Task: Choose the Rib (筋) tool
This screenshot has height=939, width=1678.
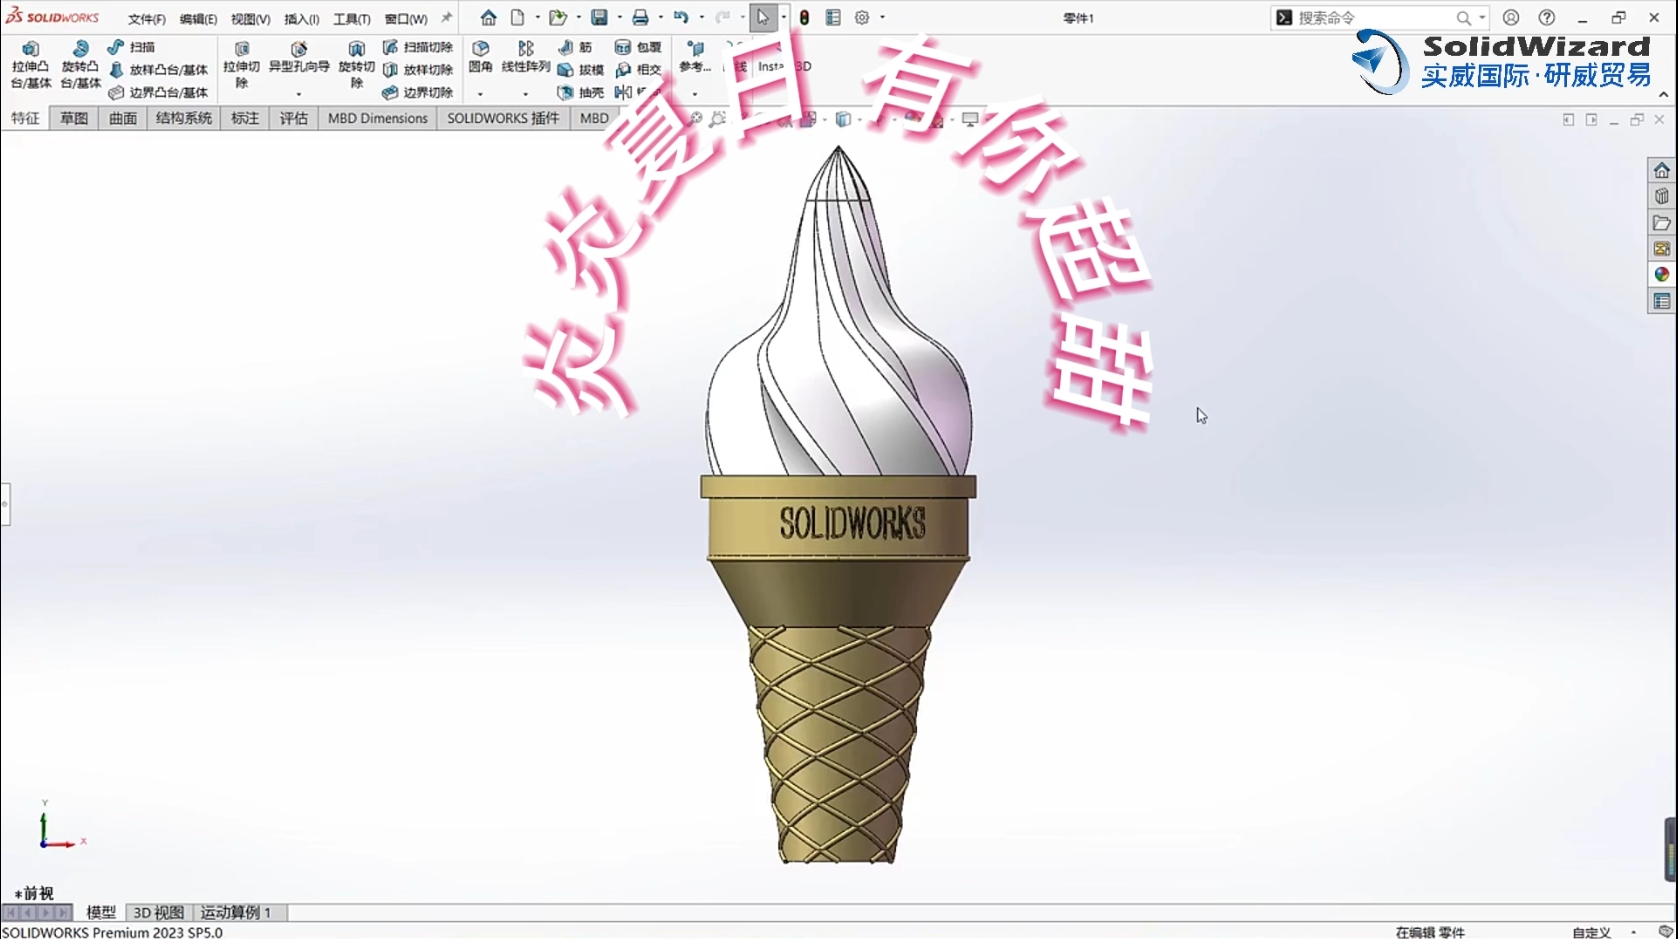Action: tap(575, 47)
